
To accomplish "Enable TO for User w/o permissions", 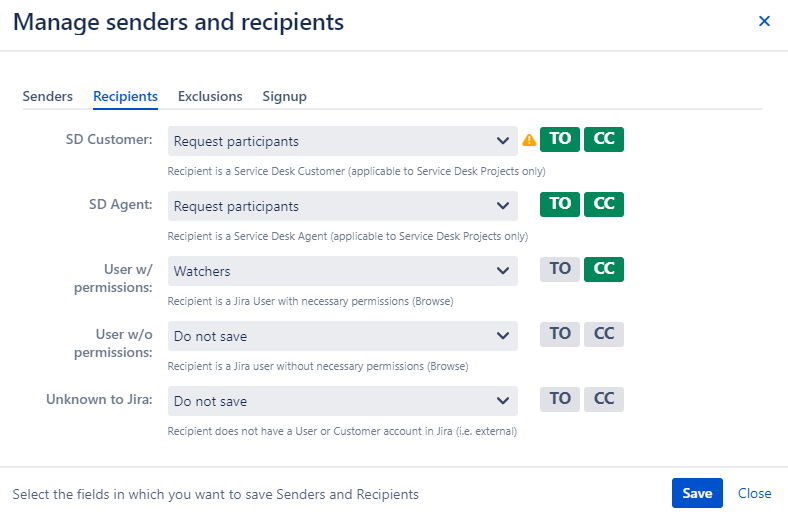I will [560, 334].
